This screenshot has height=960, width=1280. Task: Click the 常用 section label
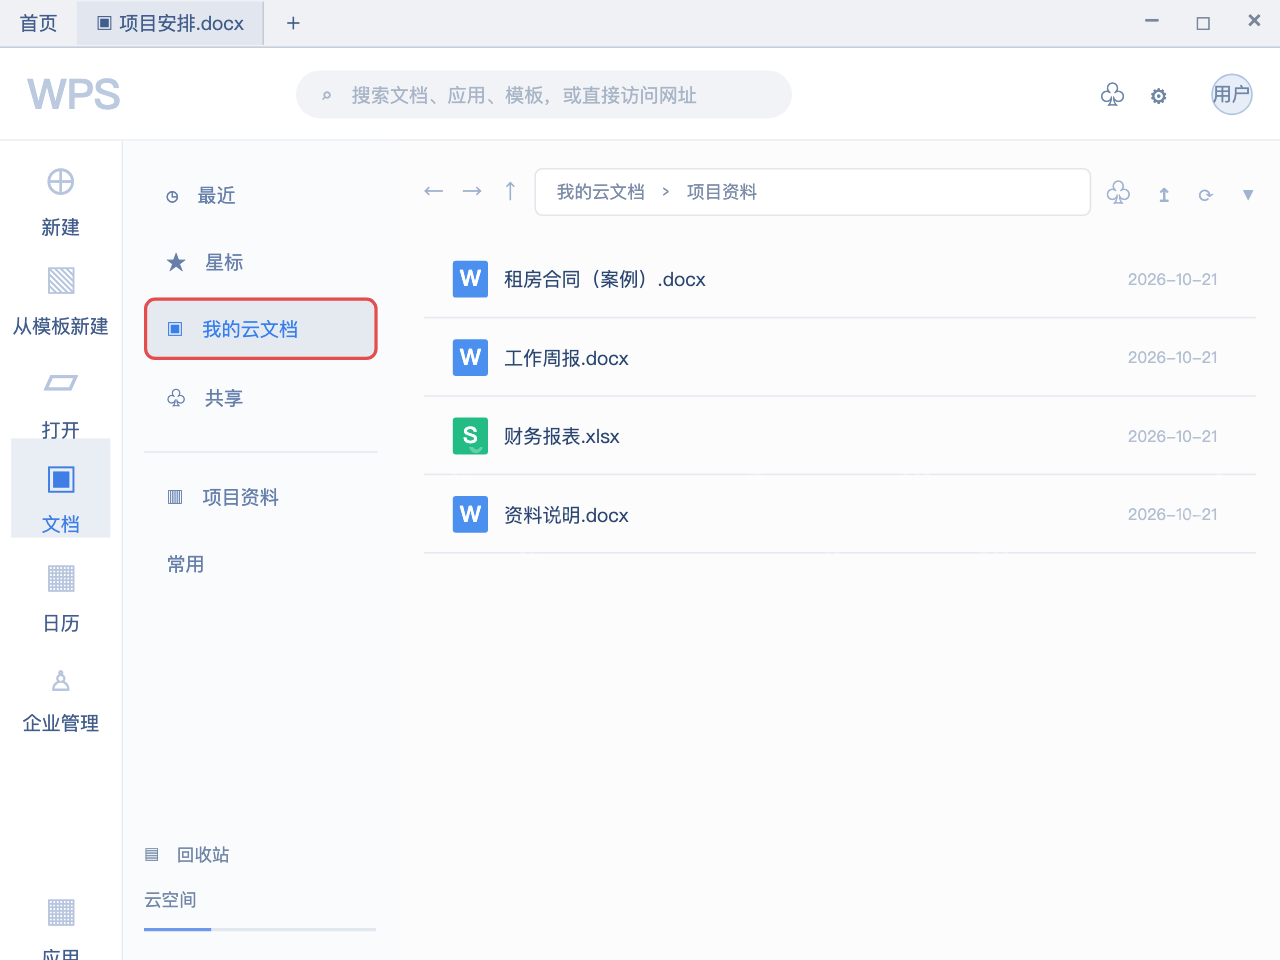[x=186, y=564]
